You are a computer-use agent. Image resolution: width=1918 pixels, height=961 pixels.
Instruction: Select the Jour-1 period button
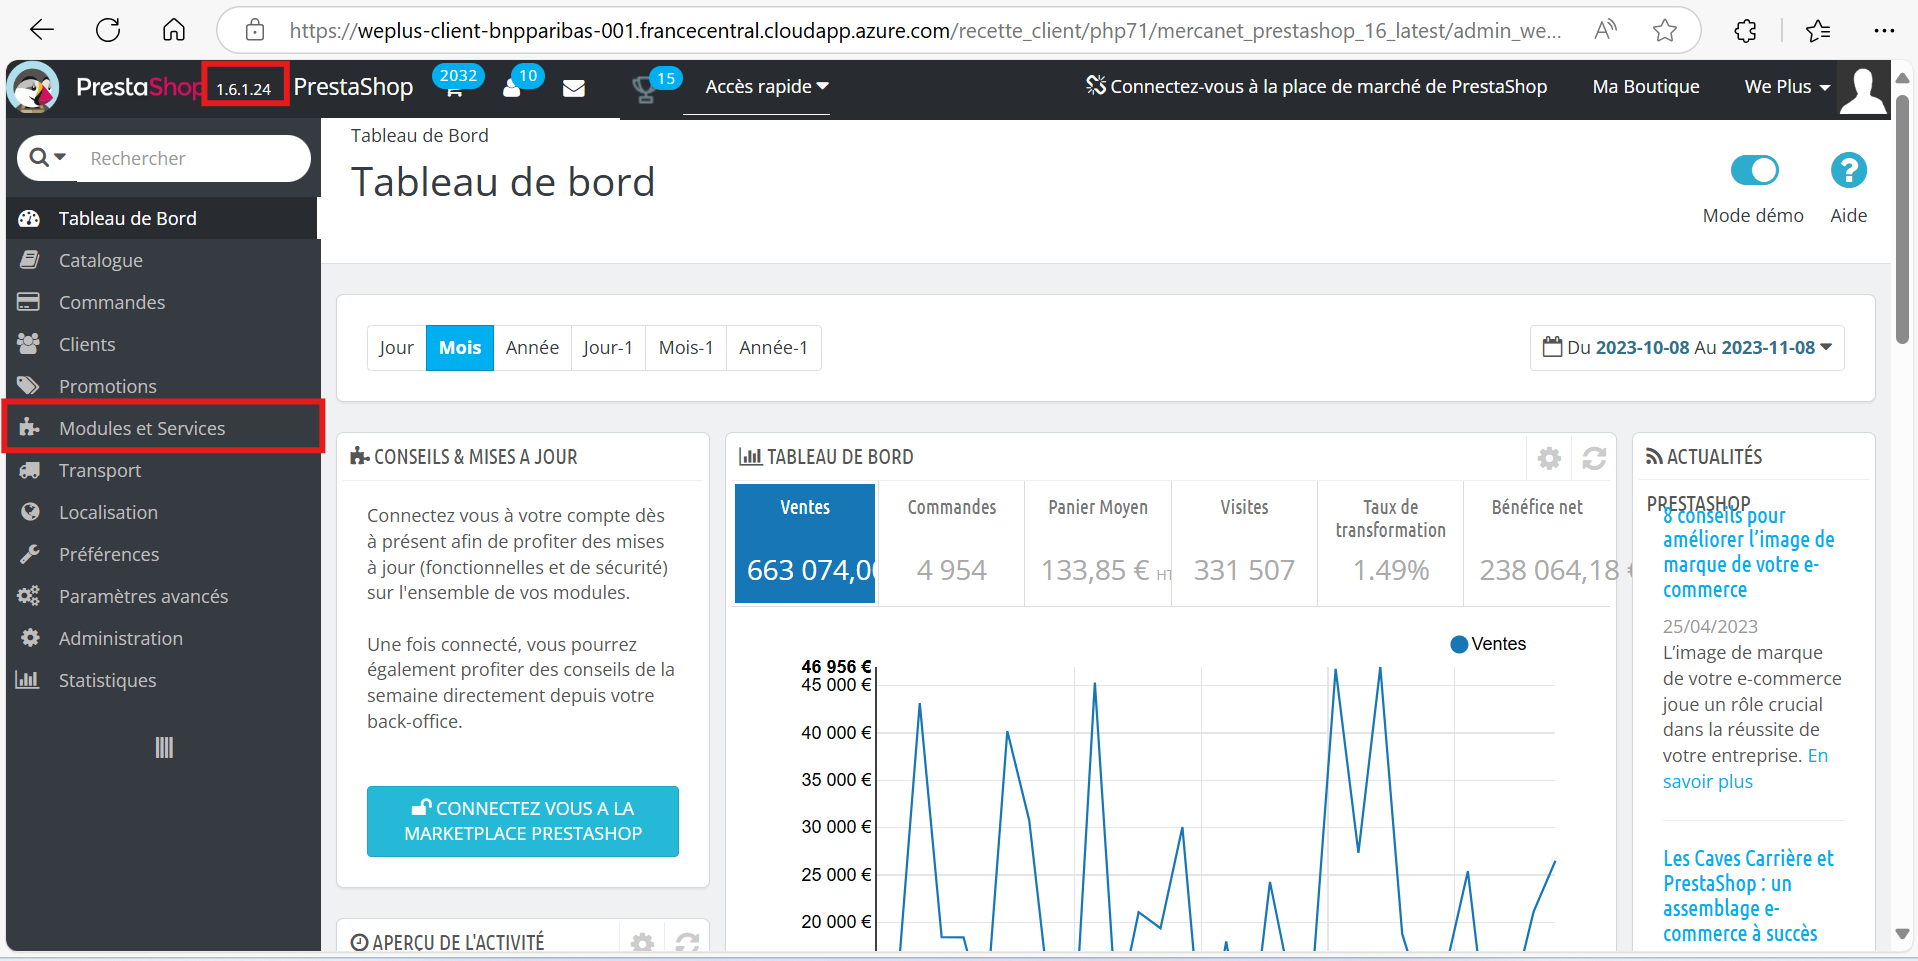click(608, 348)
